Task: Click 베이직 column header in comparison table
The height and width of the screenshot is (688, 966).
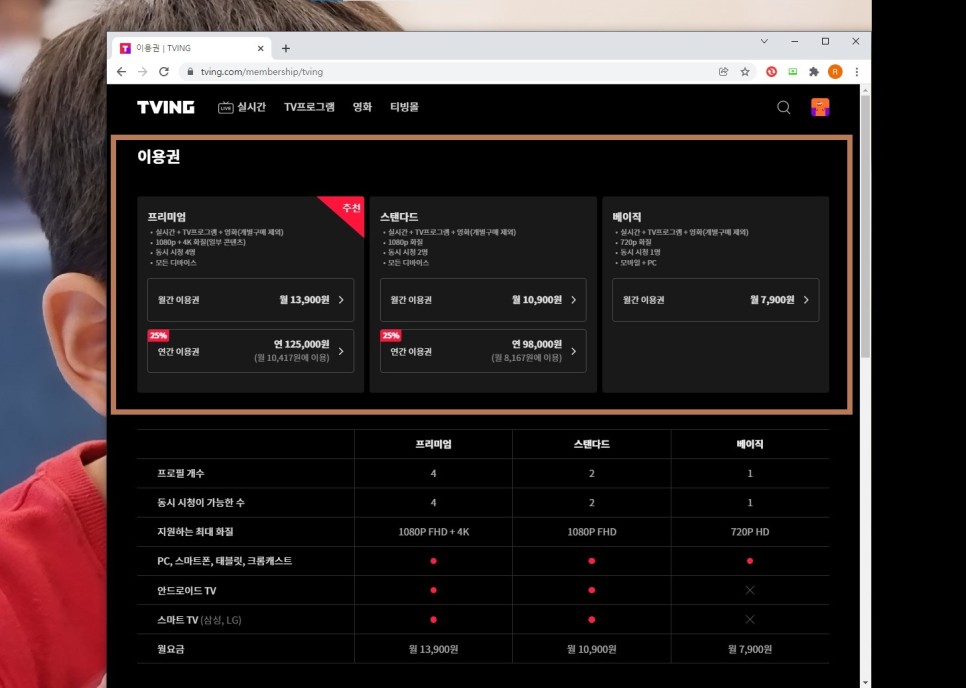Action: pyautogui.click(x=750, y=444)
